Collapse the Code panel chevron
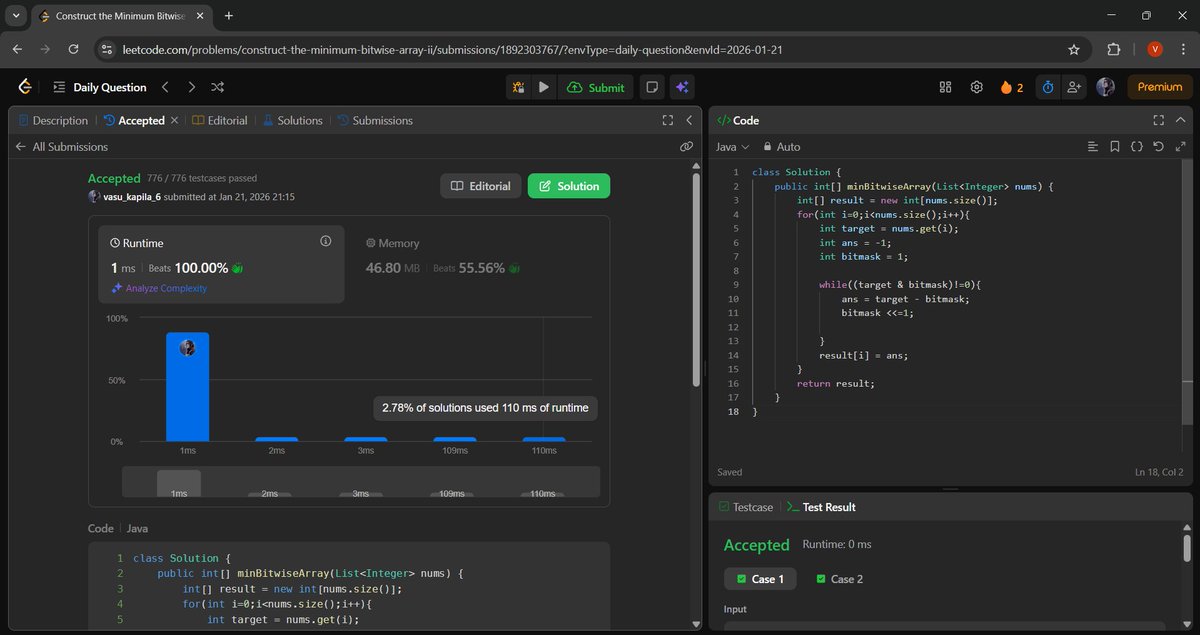The width and height of the screenshot is (1200, 635). (x=1181, y=120)
